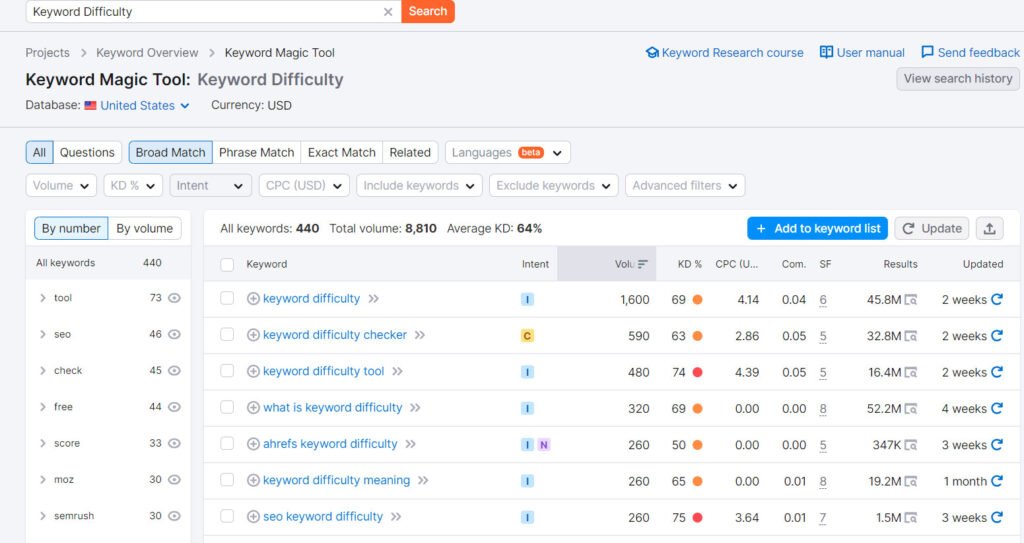Click the semrush group row
Screen dimensions: 1024x543
pos(108,516)
